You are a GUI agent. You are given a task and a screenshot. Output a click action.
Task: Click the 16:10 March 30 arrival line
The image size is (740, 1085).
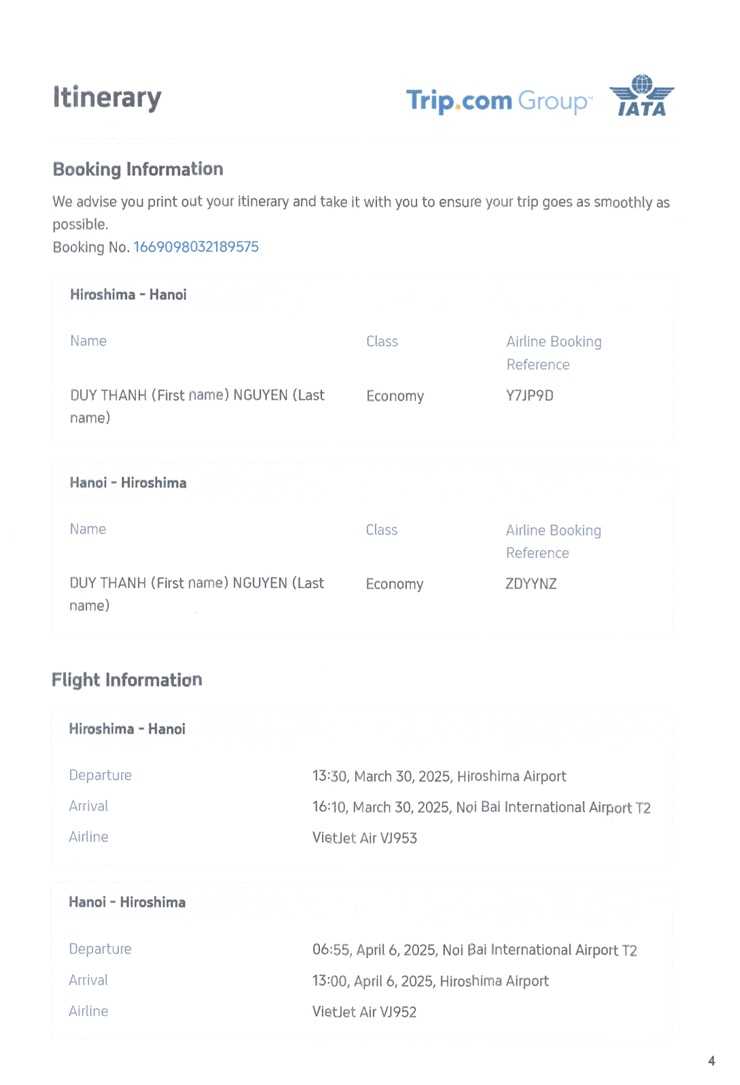pos(481,807)
